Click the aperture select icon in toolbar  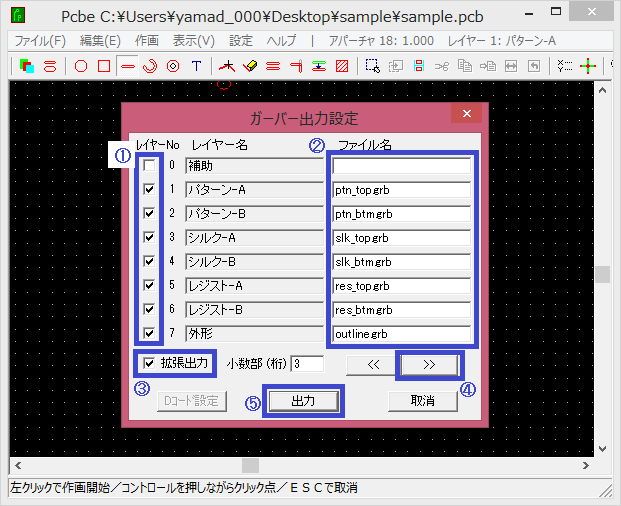50,66
